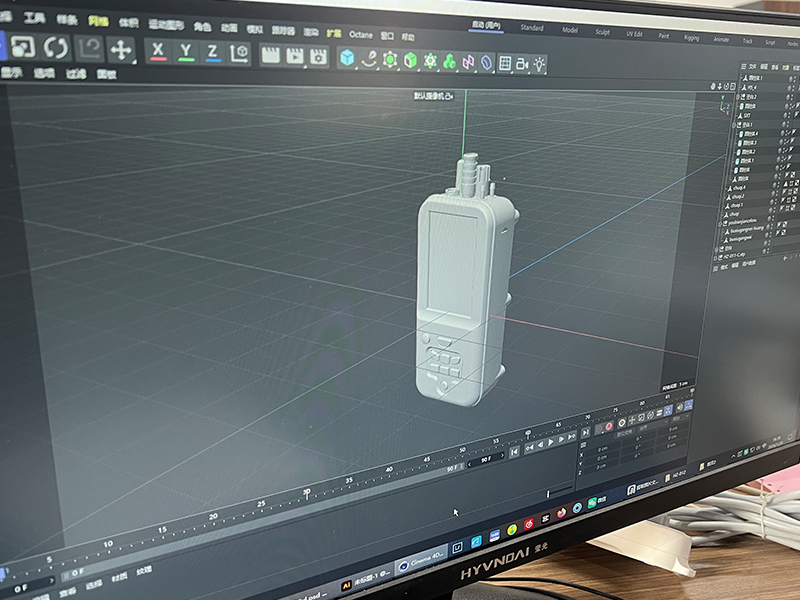This screenshot has width=800, height=600.
Task: Switch to the Sculpt layout tab
Action: click(x=602, y=31)
